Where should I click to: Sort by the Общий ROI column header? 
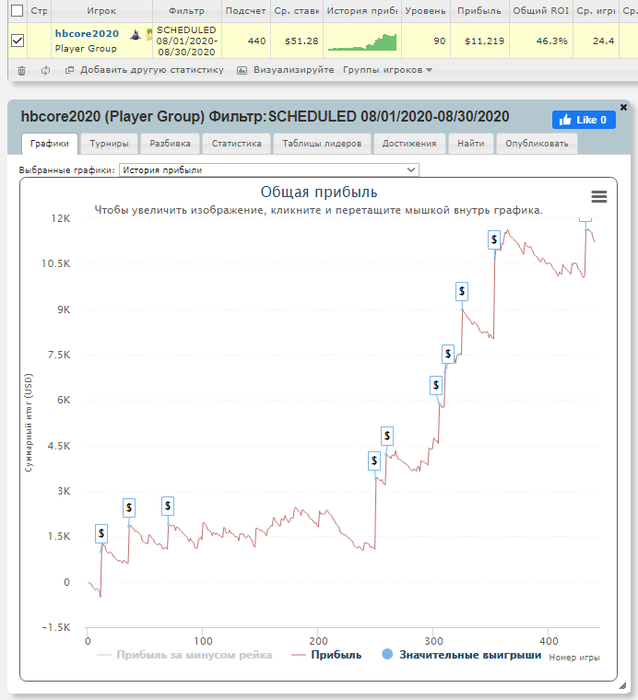[541, 11]
